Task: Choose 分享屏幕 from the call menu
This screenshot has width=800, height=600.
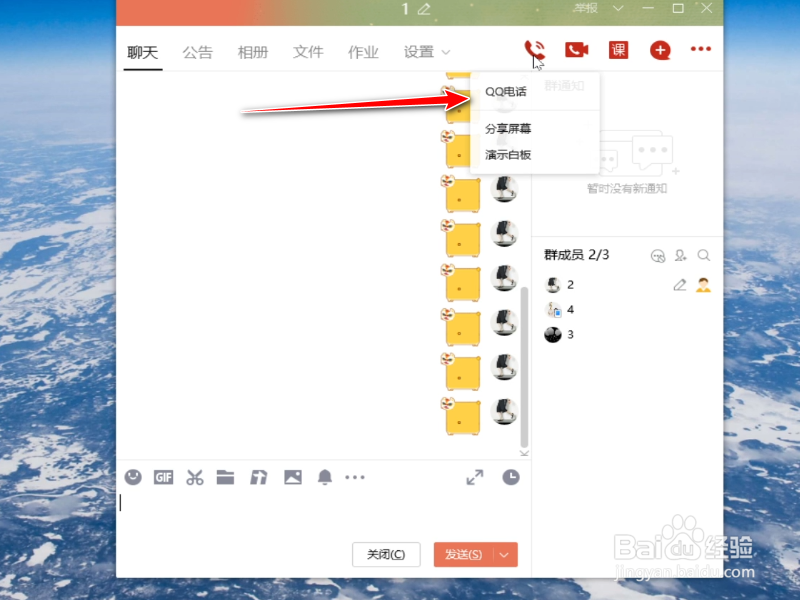Action: 508,129
